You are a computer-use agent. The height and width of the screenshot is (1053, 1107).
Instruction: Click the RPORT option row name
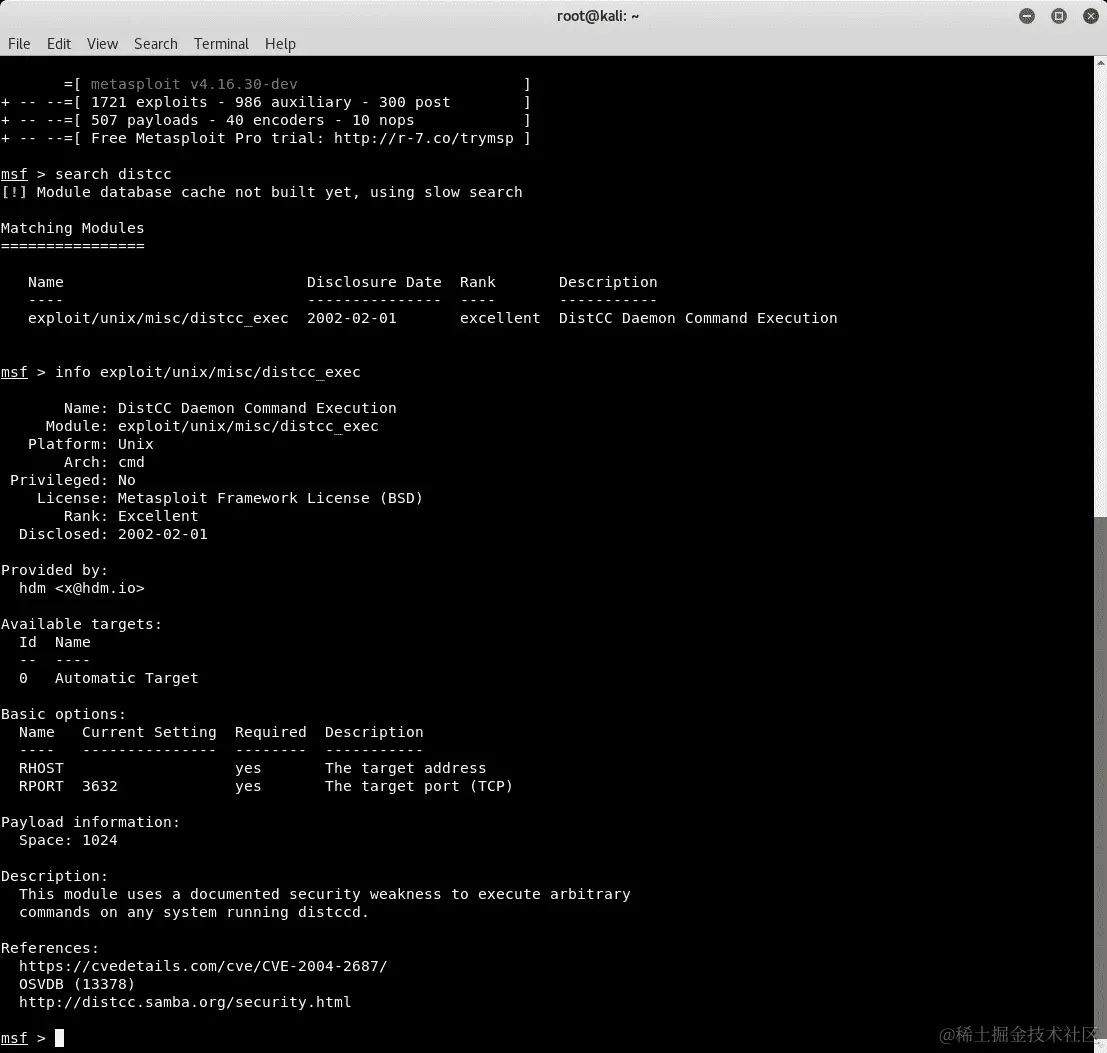click(x=41, y=786)
